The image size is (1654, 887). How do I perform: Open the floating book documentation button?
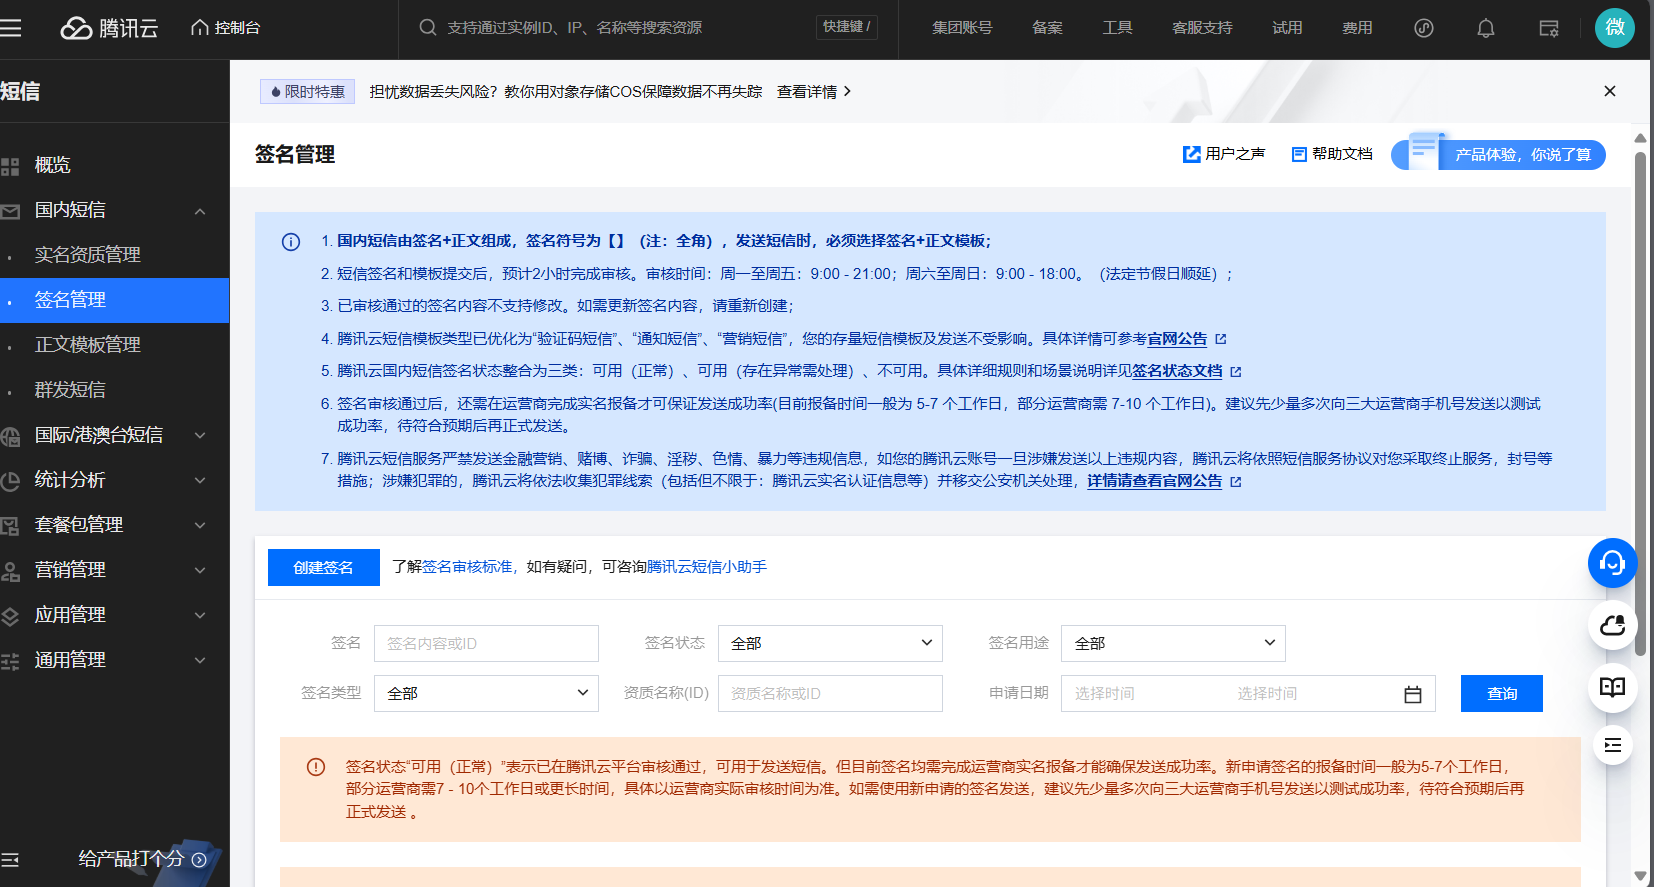(1613, 687)
